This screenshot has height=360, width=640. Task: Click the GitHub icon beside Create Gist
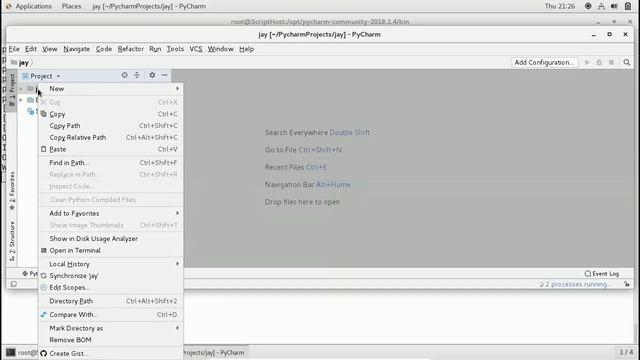coord(44,353)
